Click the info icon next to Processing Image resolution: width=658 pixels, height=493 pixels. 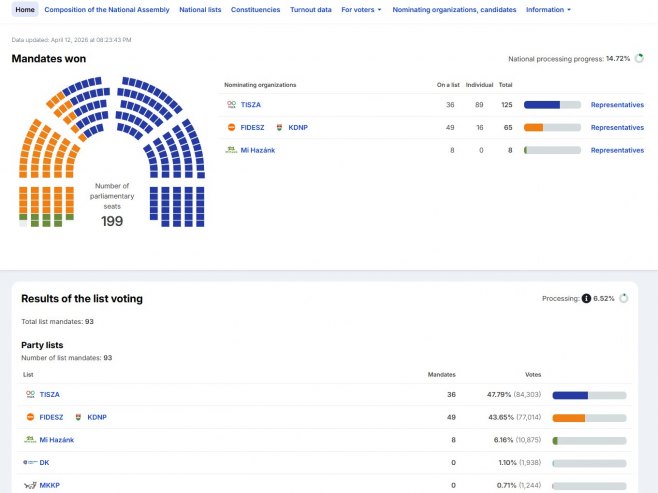tap(586, 298)
